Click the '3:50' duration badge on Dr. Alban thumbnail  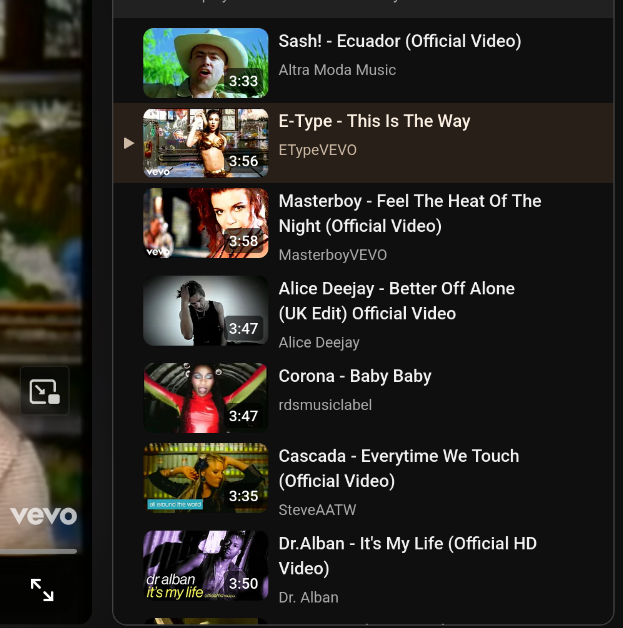243,583
